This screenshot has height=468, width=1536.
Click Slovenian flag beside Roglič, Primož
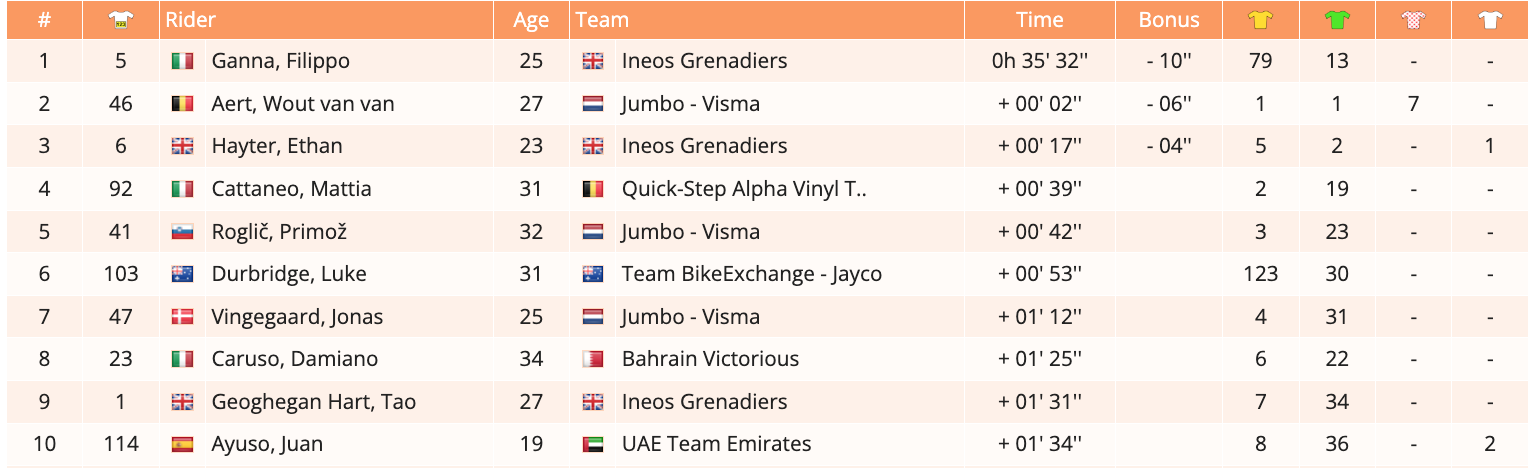tap(182, 232)
